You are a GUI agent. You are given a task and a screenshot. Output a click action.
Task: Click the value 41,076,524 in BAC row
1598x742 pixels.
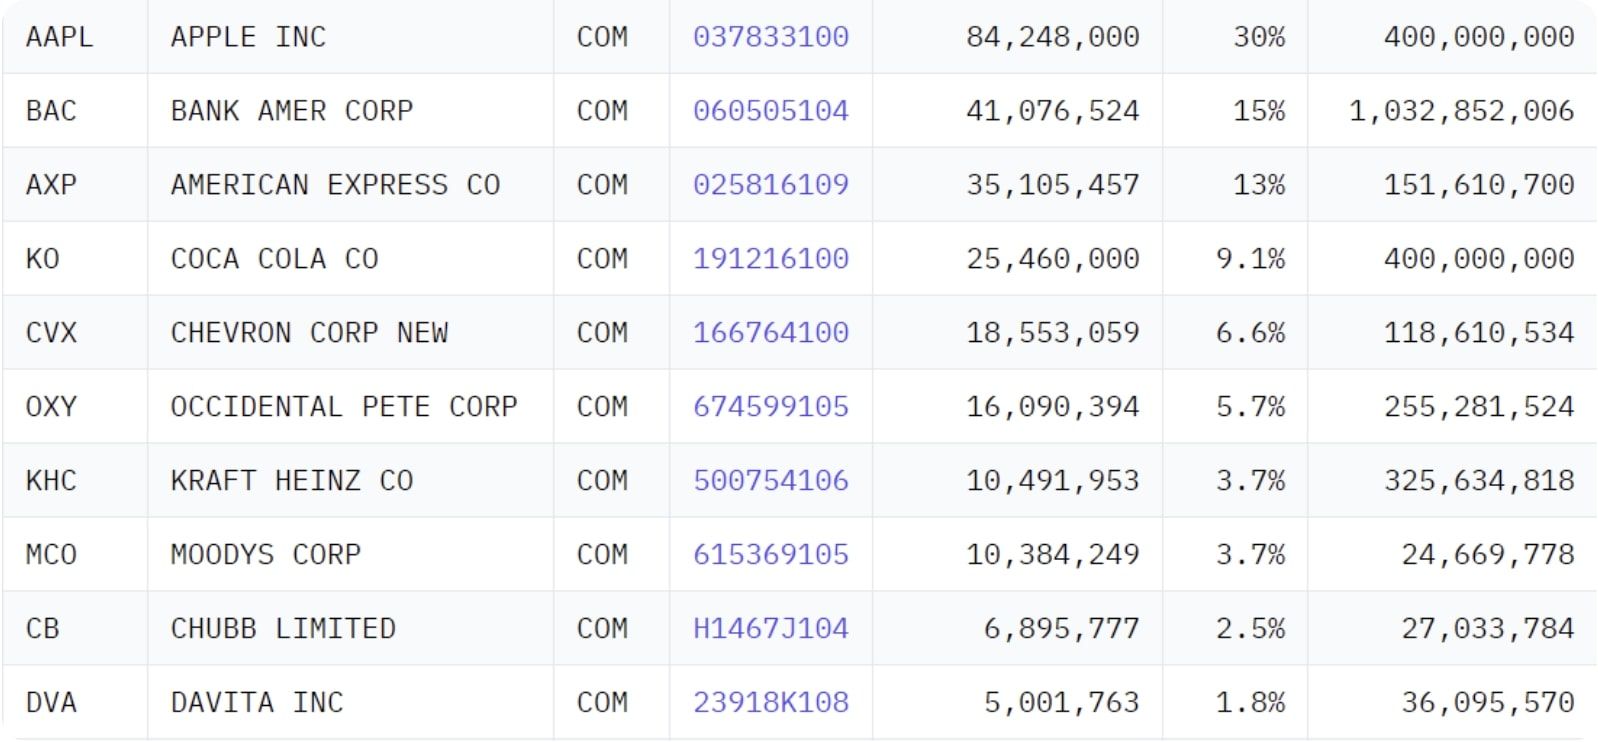coord(1053,111)
